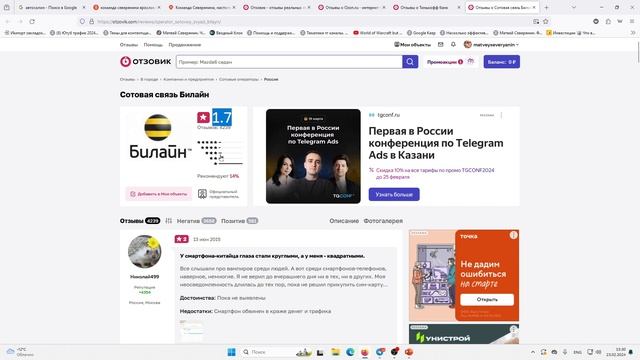Click the Мои объекты link
Image resolution: width=640 pixels, height=360 pixels.
point(412,44)
